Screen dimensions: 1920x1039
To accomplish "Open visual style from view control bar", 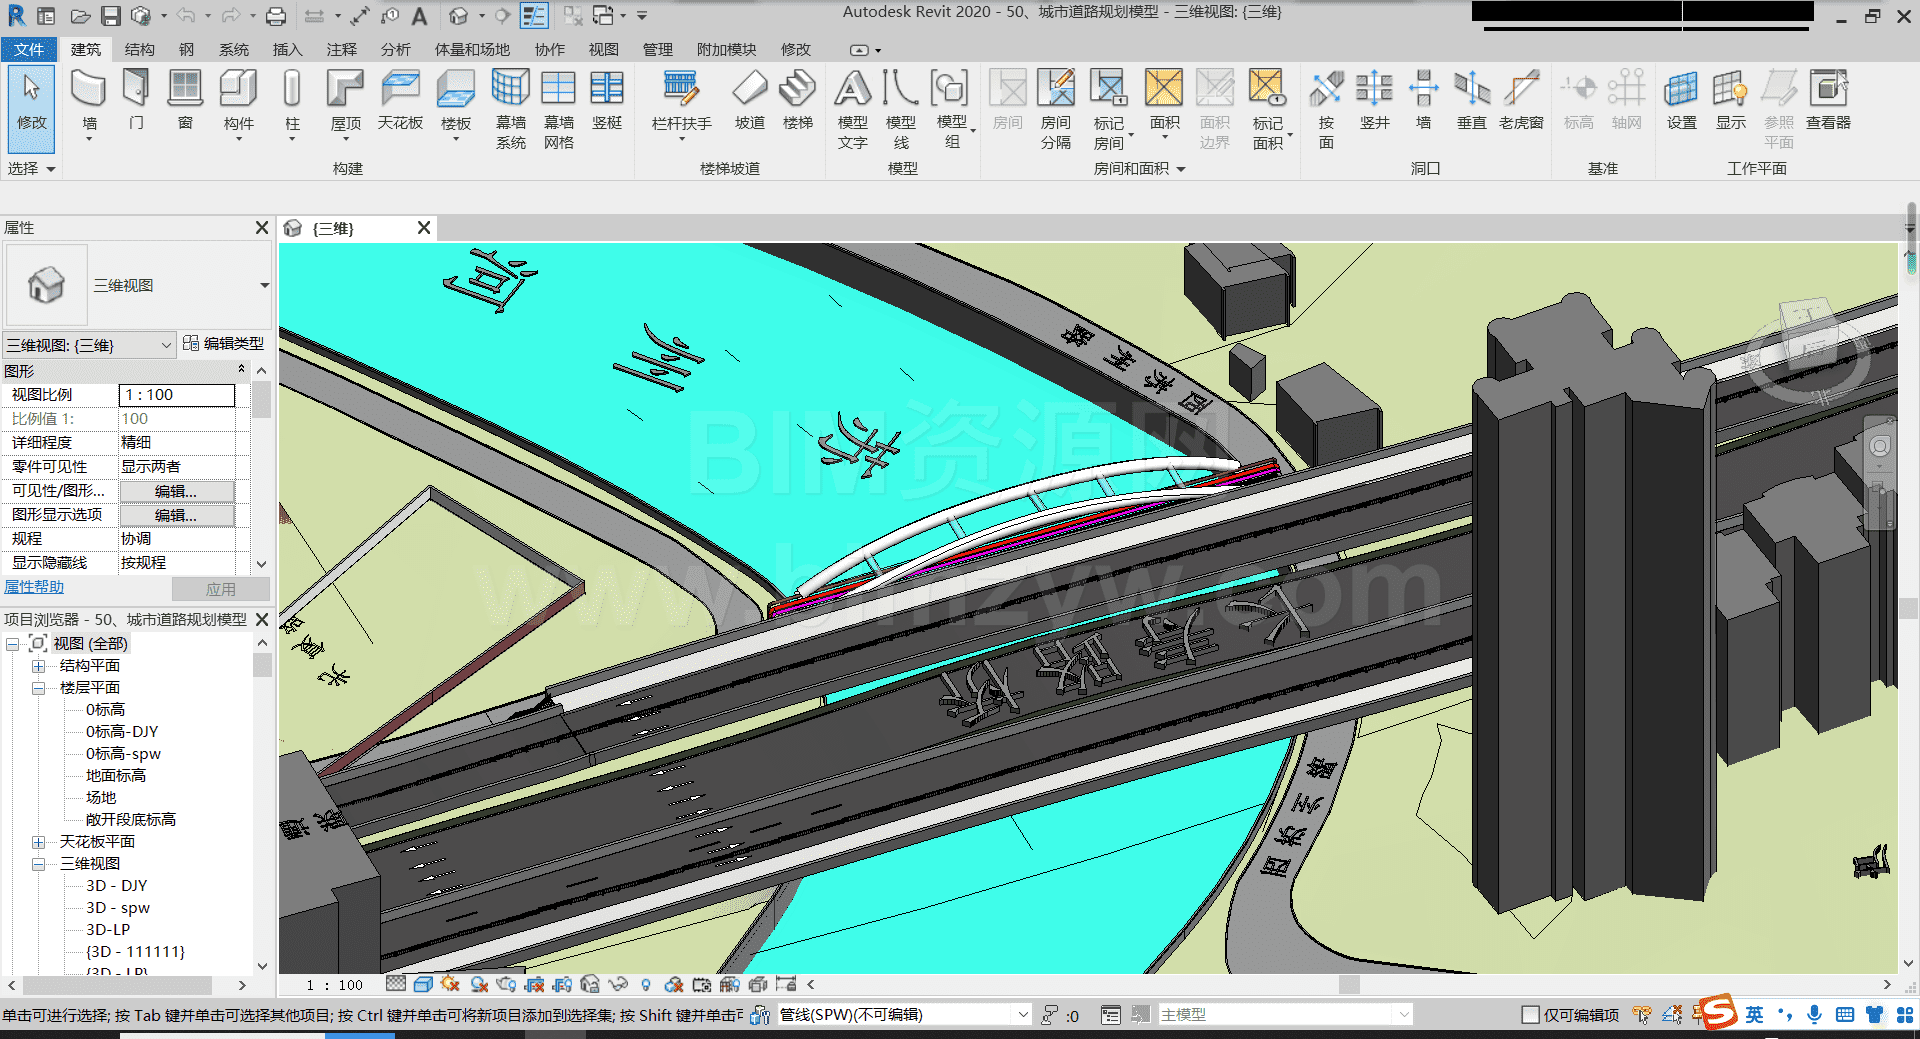I will (x=422, y=985).
